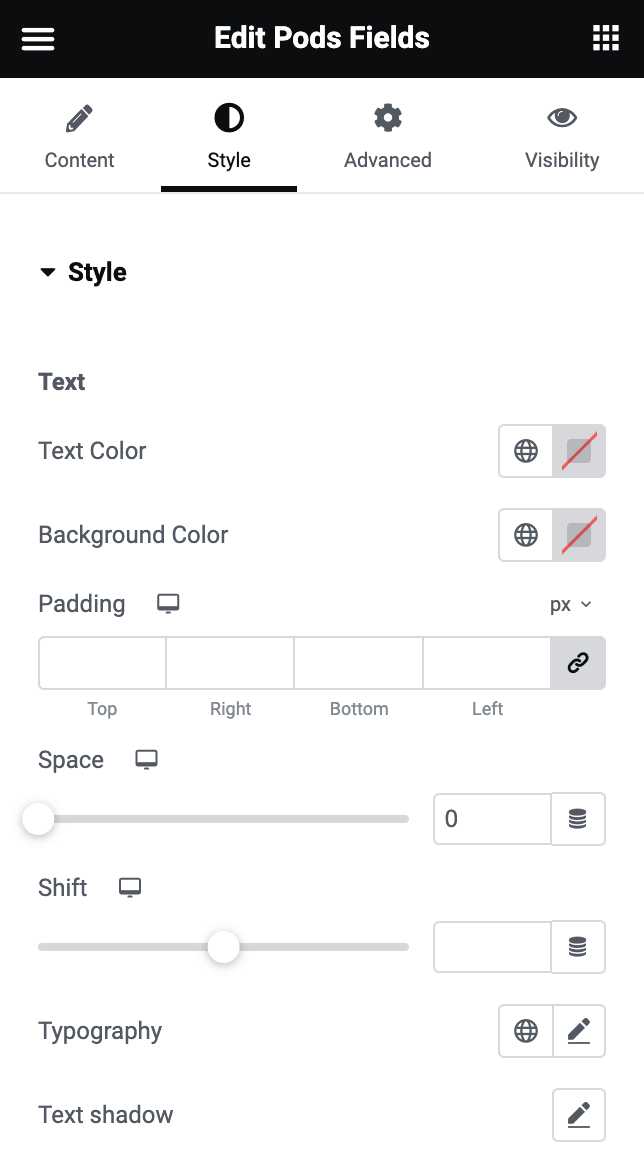Click the Shift slider handle

point(223,946)
